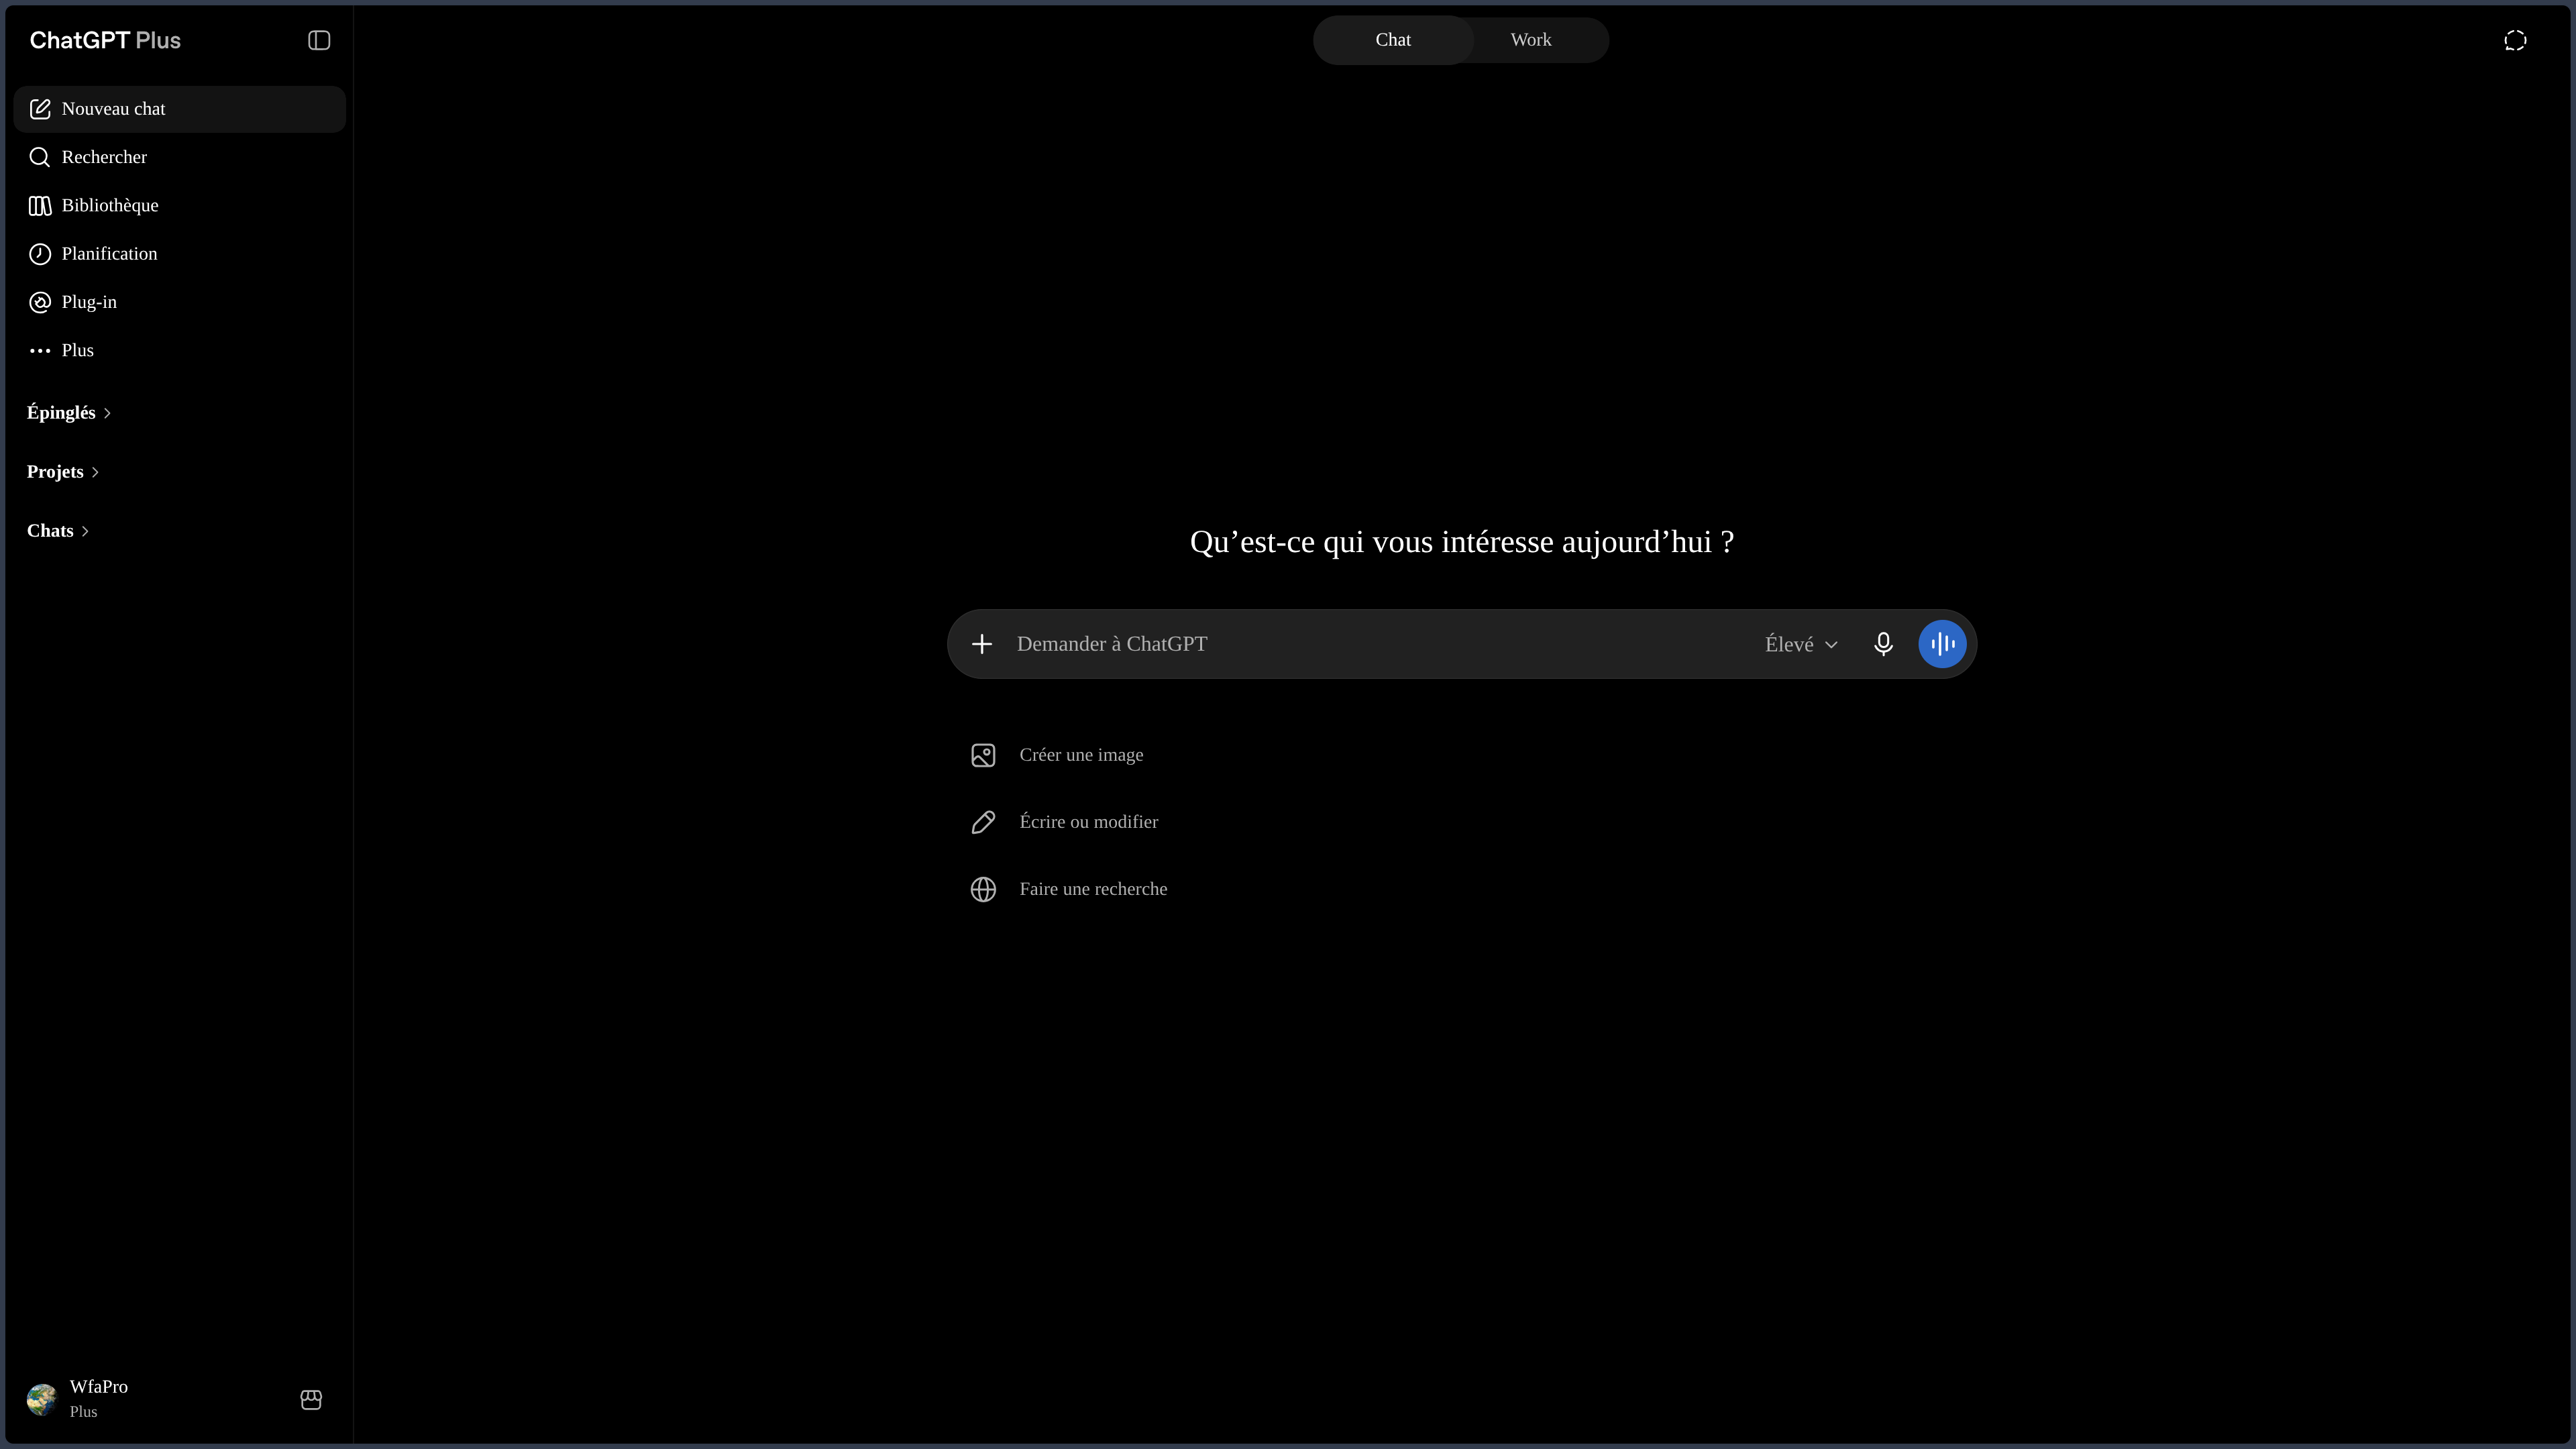
Task: Focus the Demander à ChatGPT input field
Action: tap(1380, 644)
